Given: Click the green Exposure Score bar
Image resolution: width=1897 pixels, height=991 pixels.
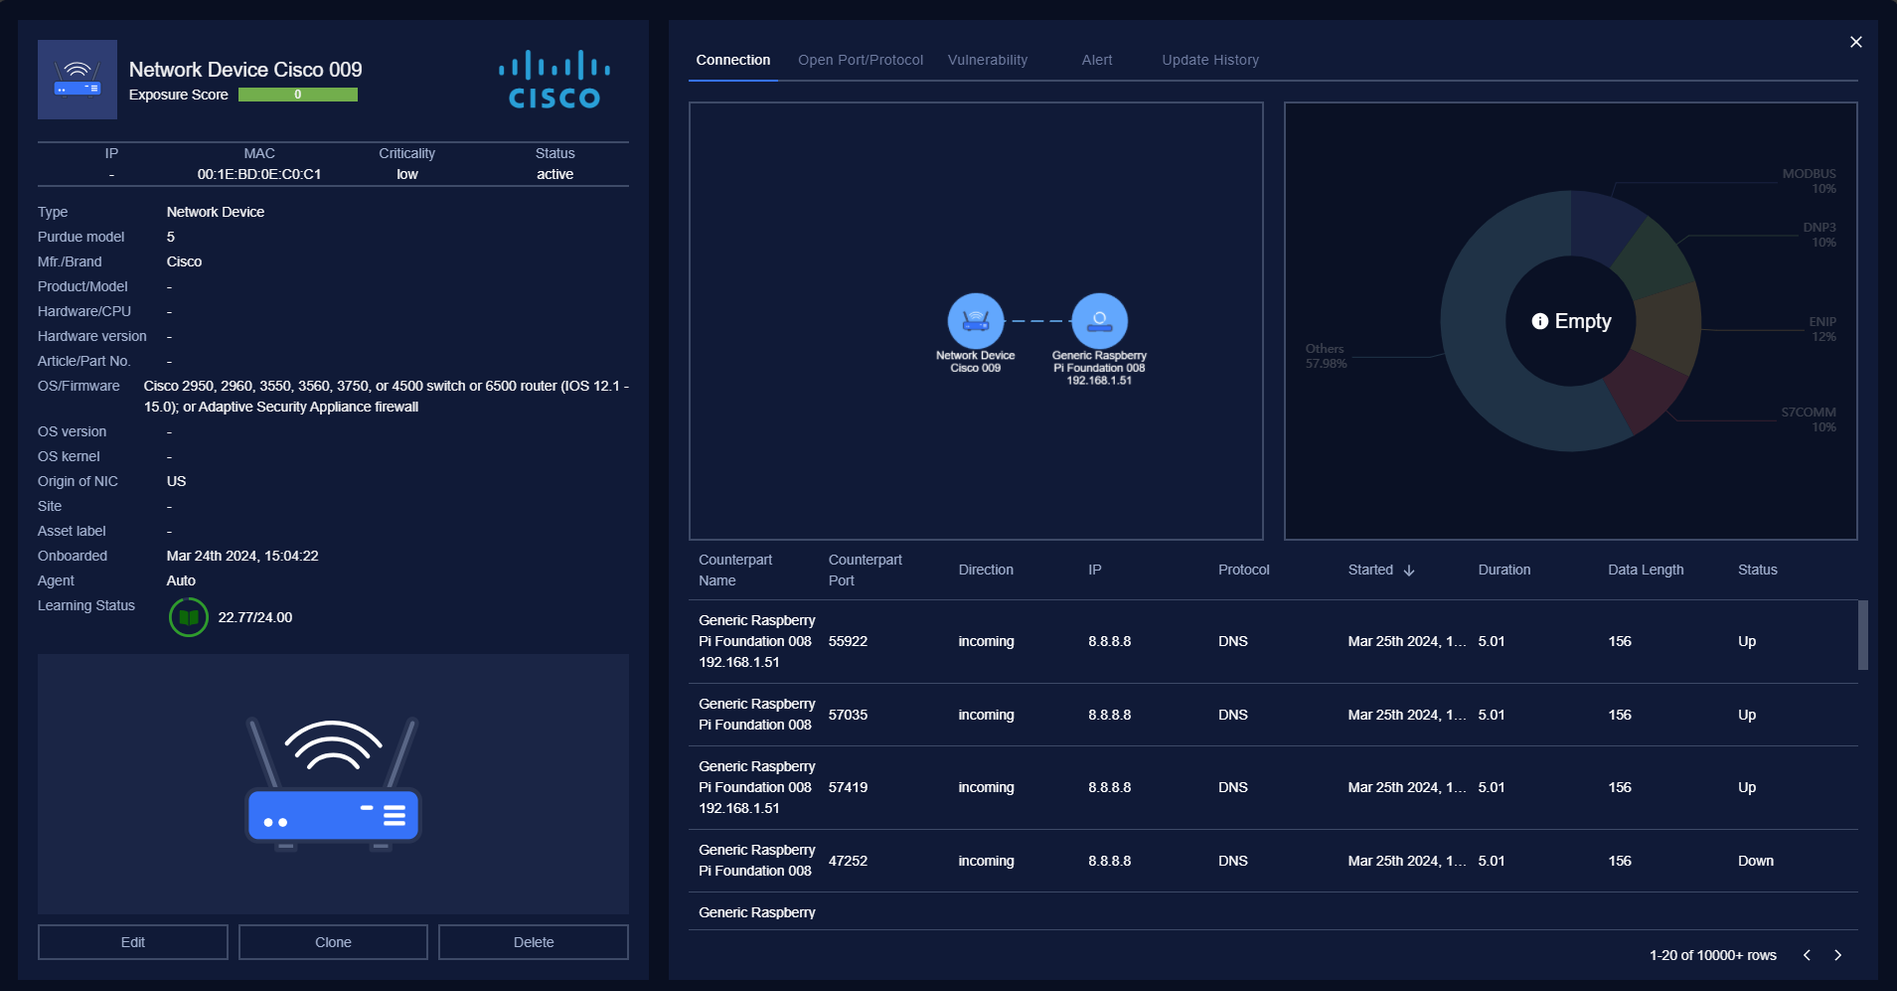Looking at the screenshot, I should click(297, 95).
